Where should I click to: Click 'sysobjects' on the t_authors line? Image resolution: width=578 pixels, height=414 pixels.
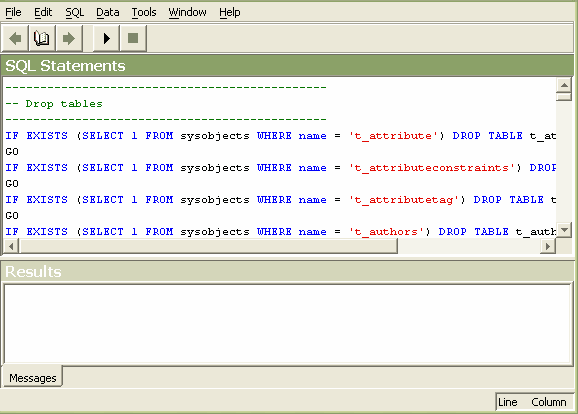tap(215, 232)
